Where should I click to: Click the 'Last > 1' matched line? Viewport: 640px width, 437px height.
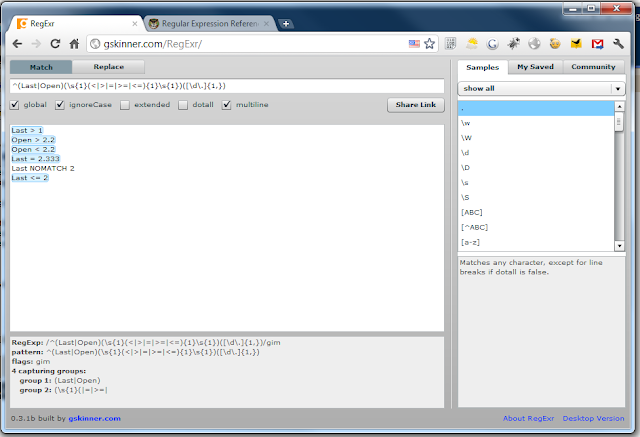point(27,131)
